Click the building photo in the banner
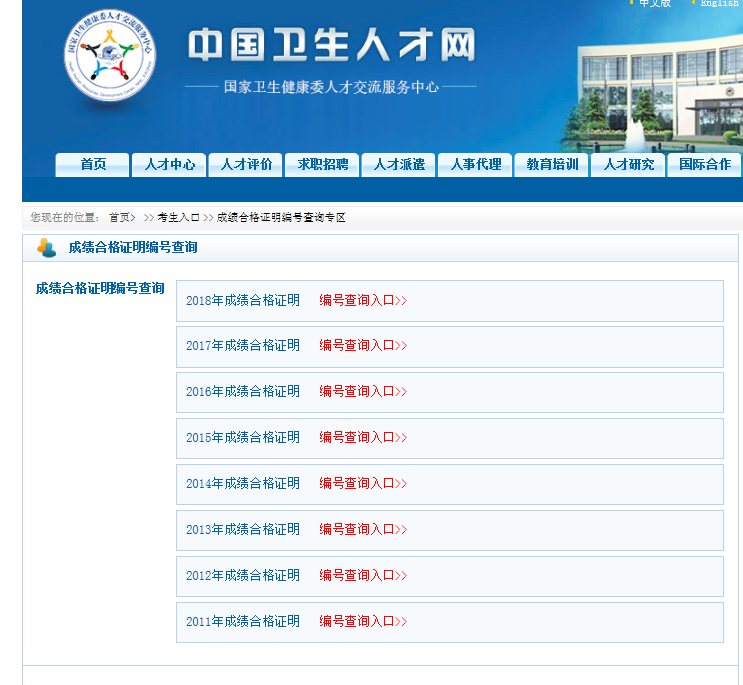The image size is (743, 685). tap(652, 92)
